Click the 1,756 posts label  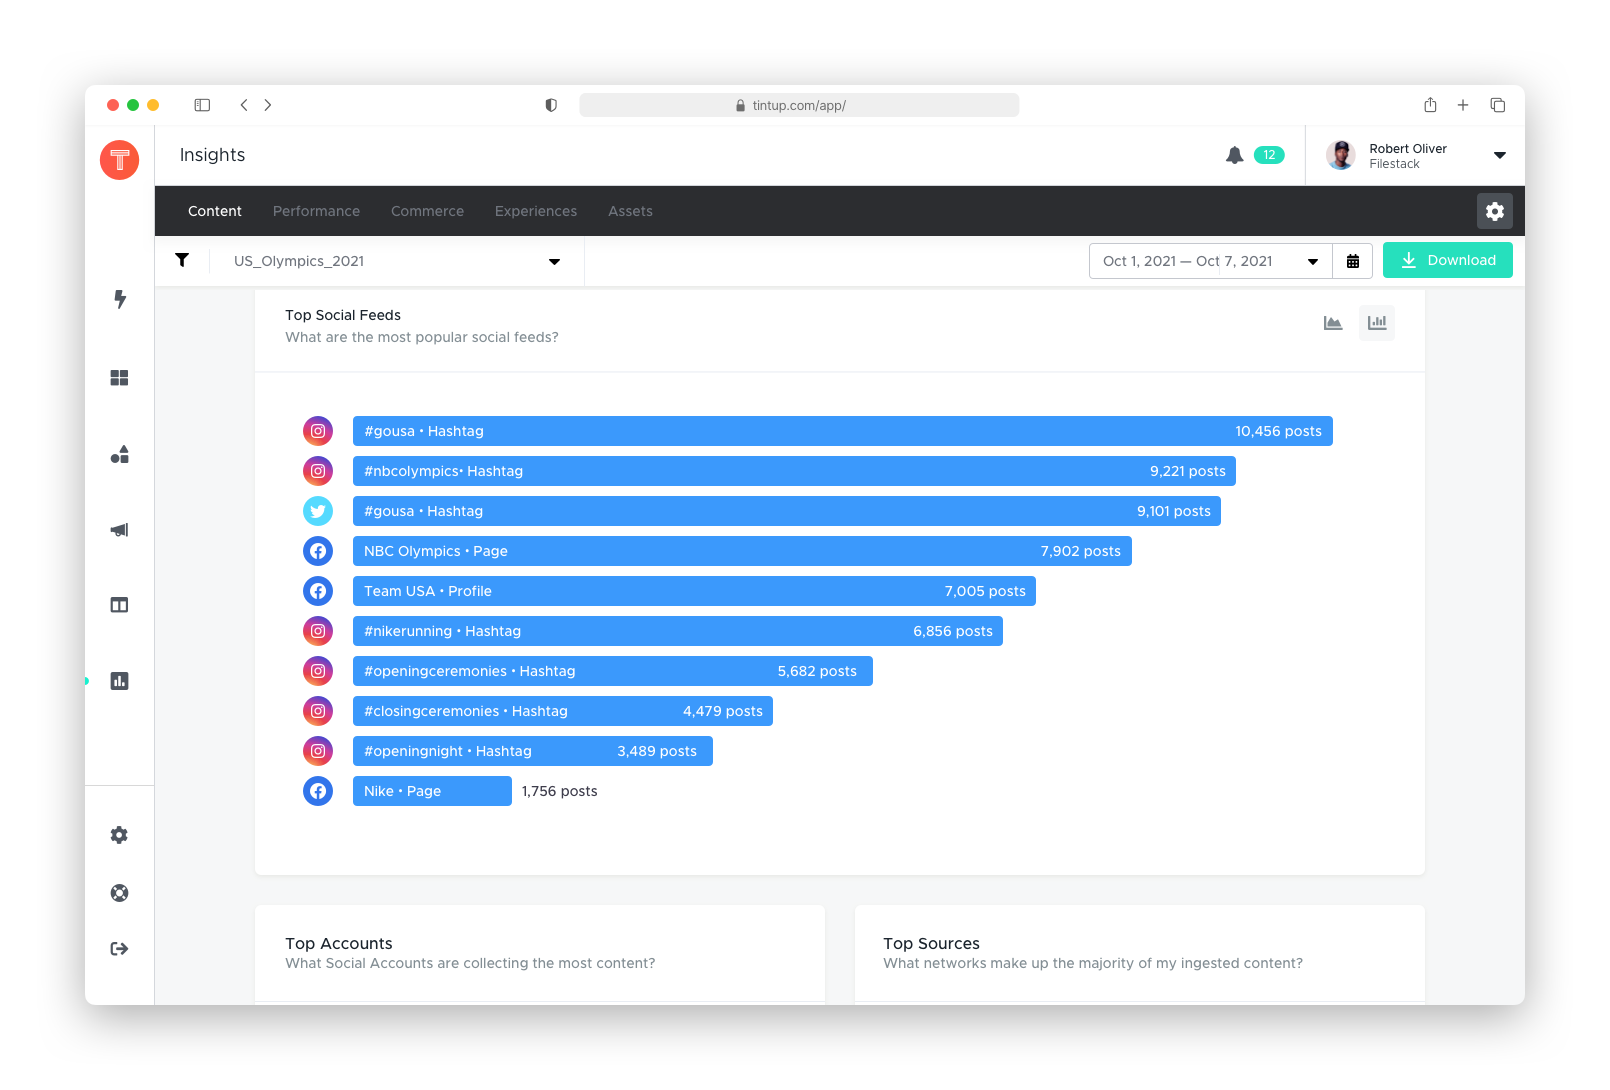[559, 791]
